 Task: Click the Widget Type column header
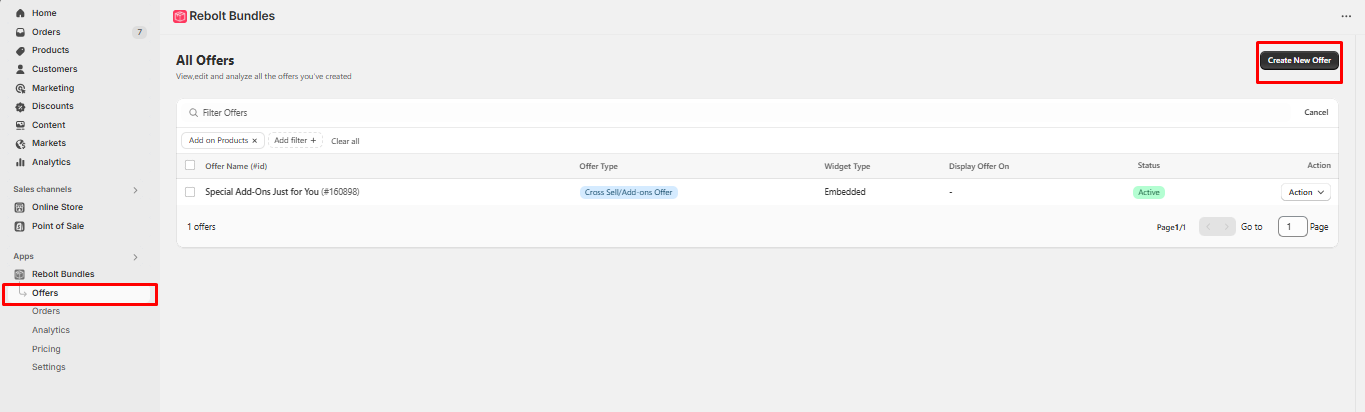[847, 166]
